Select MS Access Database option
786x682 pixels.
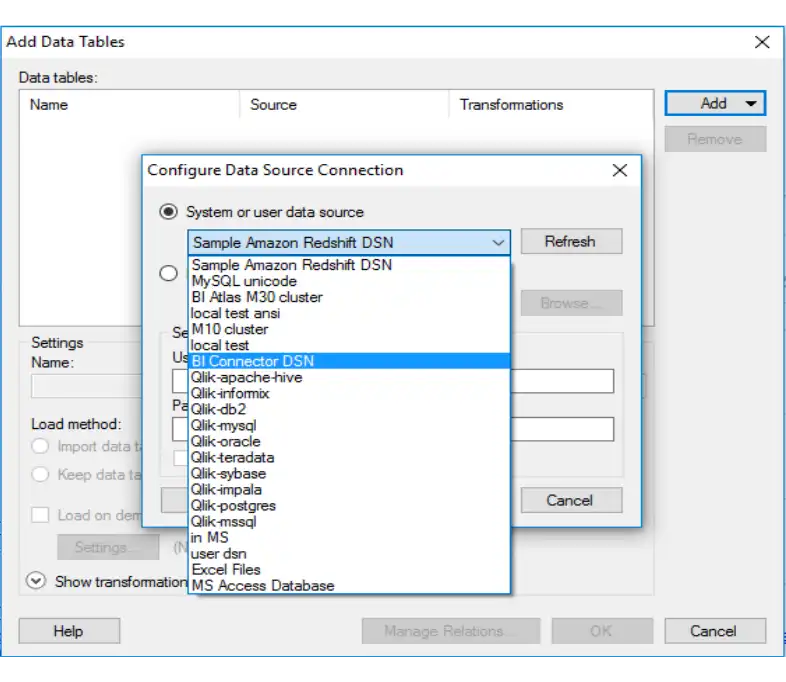click(263, 585)
